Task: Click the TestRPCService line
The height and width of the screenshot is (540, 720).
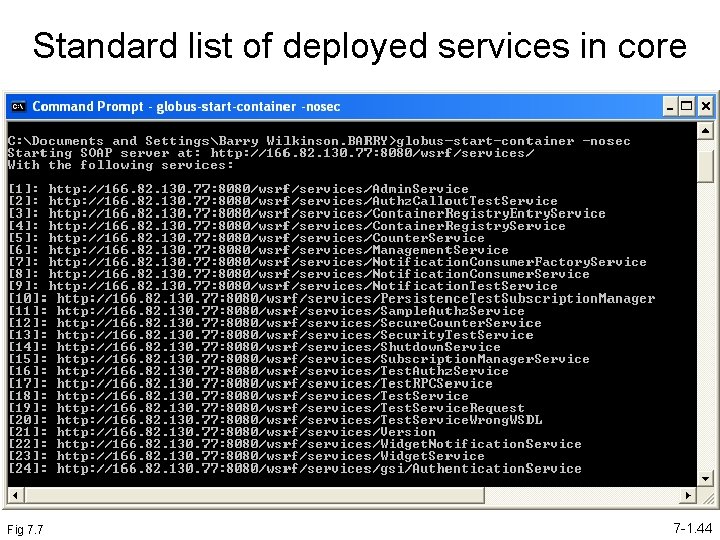Action: pyautogui.click(x=250, y=383)
